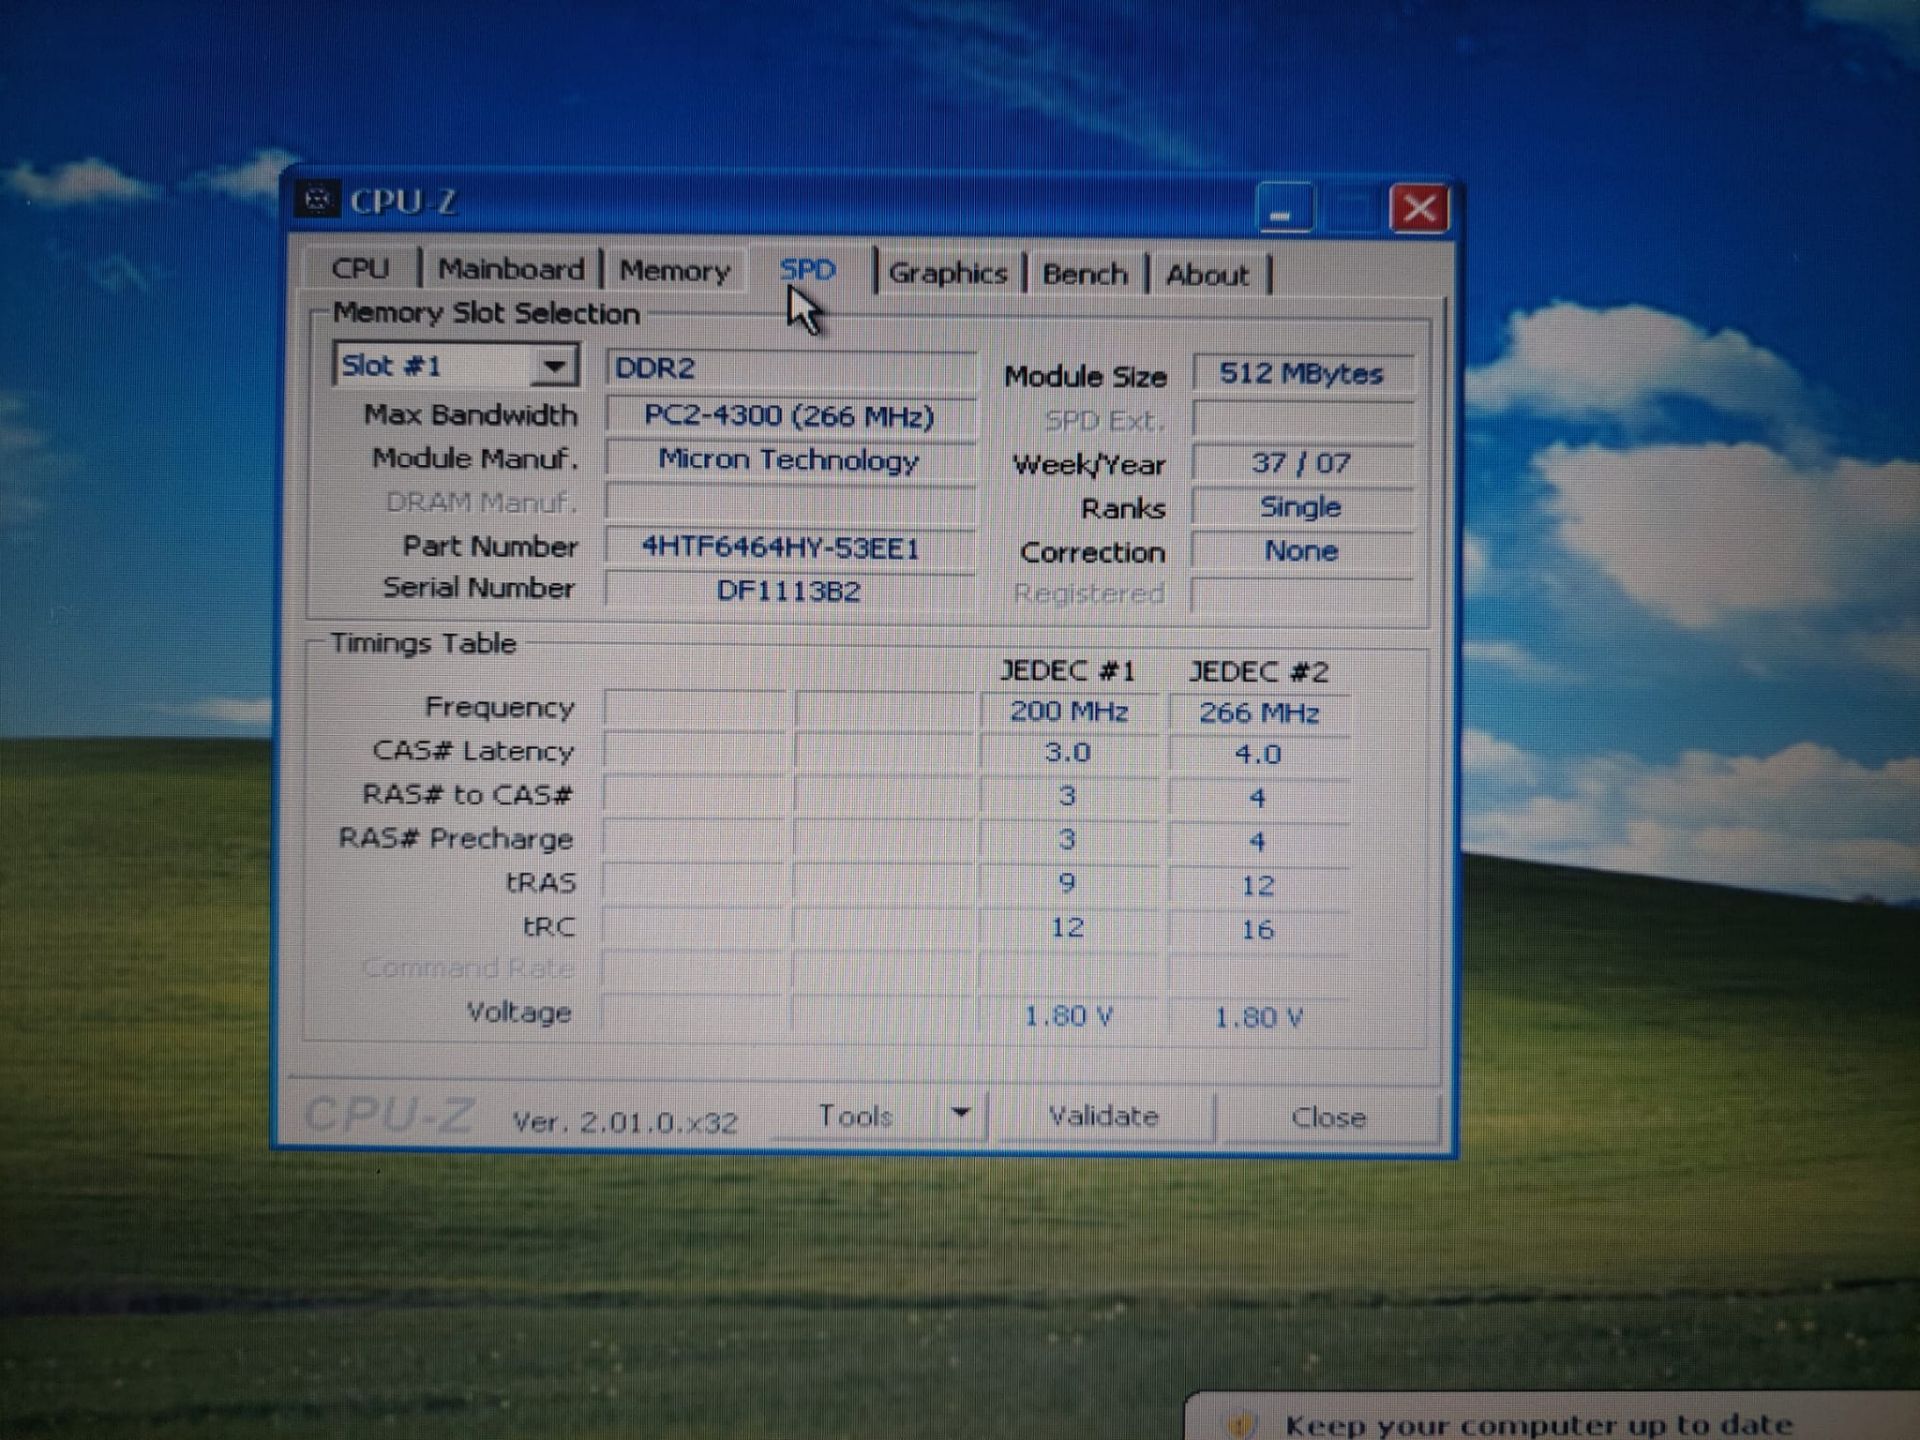Viewport: 1920px width, 1440px height.
Task: Click the Tools button
Action: pos(856,1115)
